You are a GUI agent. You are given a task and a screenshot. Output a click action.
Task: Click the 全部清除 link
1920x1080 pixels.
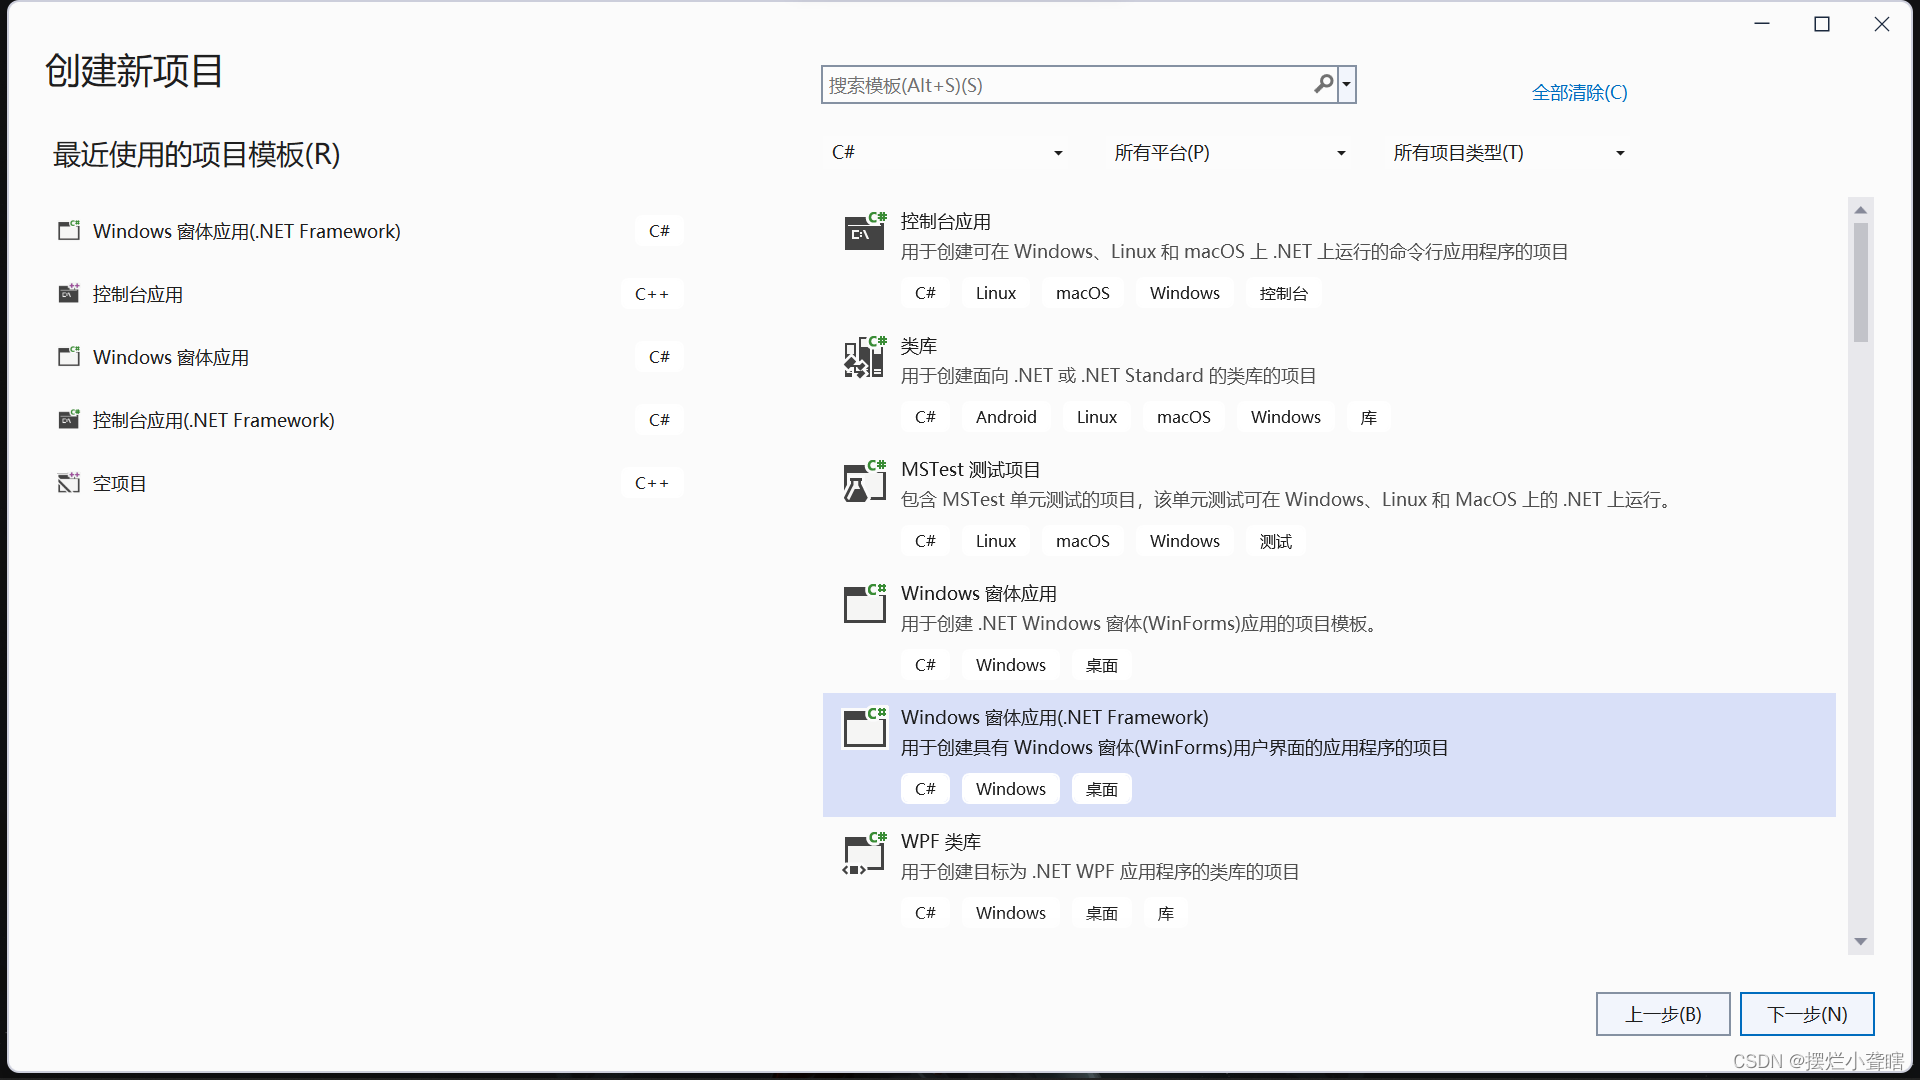coord(1579,93)
